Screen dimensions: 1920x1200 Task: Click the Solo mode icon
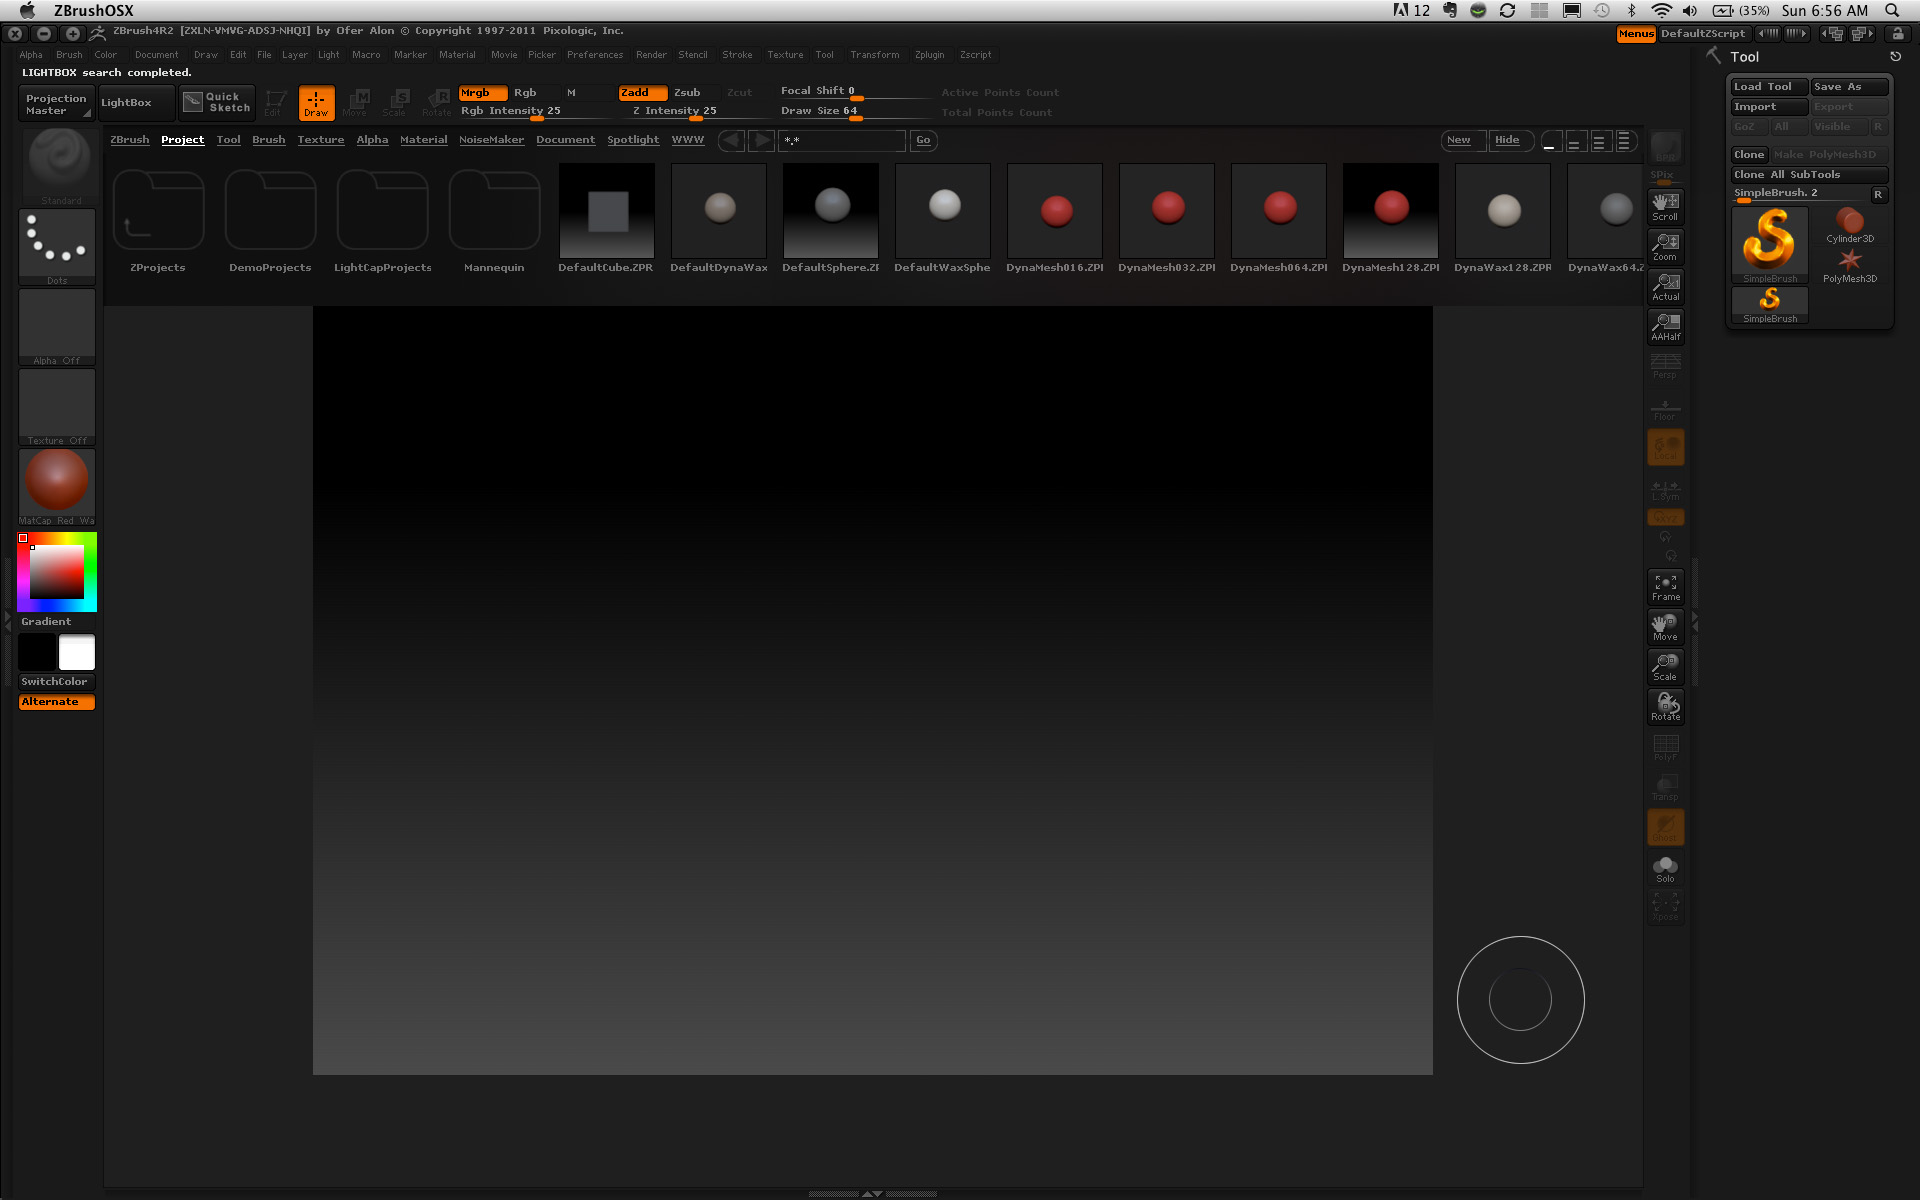1665,868
